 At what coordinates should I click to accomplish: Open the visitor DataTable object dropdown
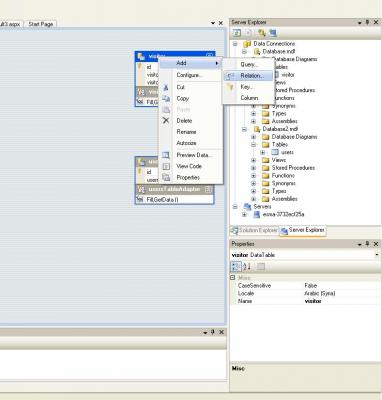pyautogui.click(x=377, y=255)
